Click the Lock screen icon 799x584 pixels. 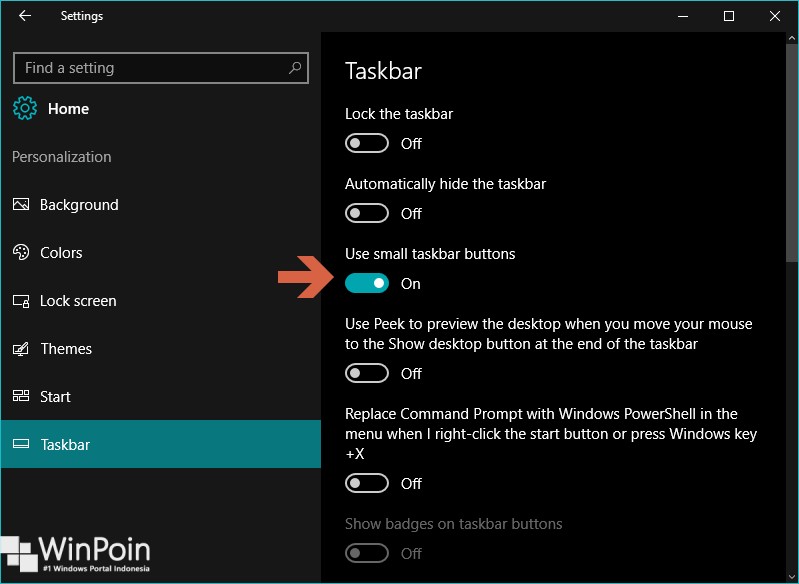point(21,301)
